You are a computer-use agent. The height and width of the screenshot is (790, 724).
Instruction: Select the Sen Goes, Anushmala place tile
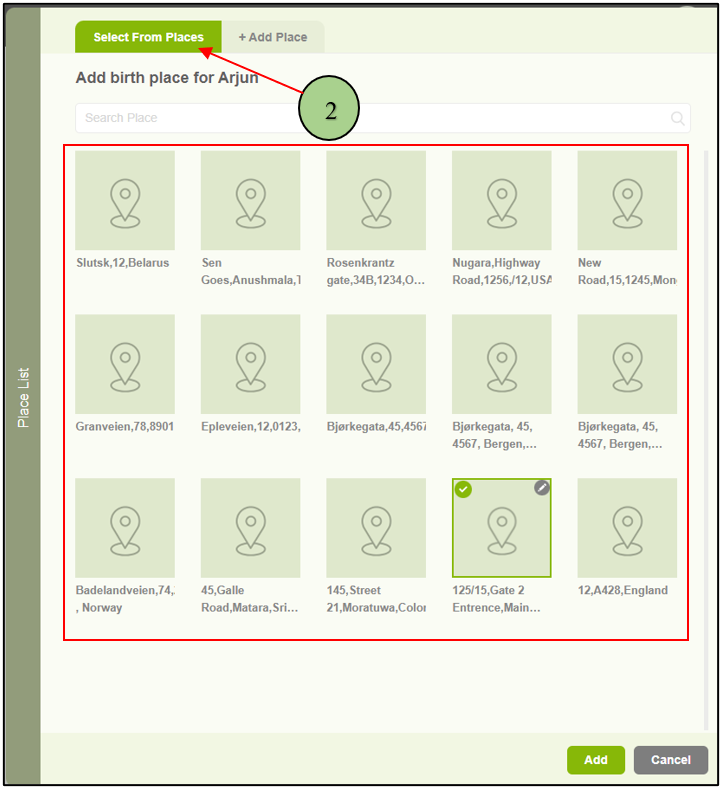pyautogui.click(x=251, y=201)
